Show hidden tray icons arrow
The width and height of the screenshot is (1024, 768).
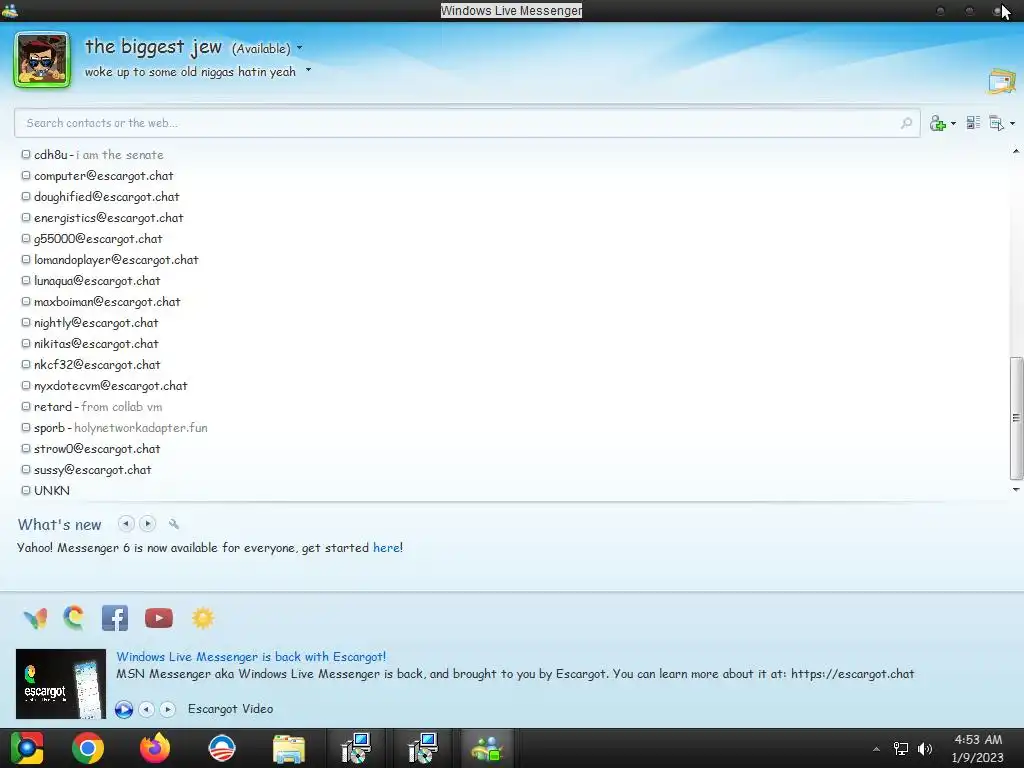(876, 749)
